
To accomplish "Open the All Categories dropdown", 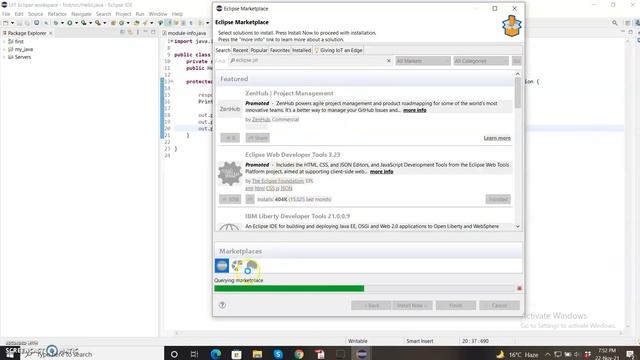I will pyautogui.click(x=481, y=61).
